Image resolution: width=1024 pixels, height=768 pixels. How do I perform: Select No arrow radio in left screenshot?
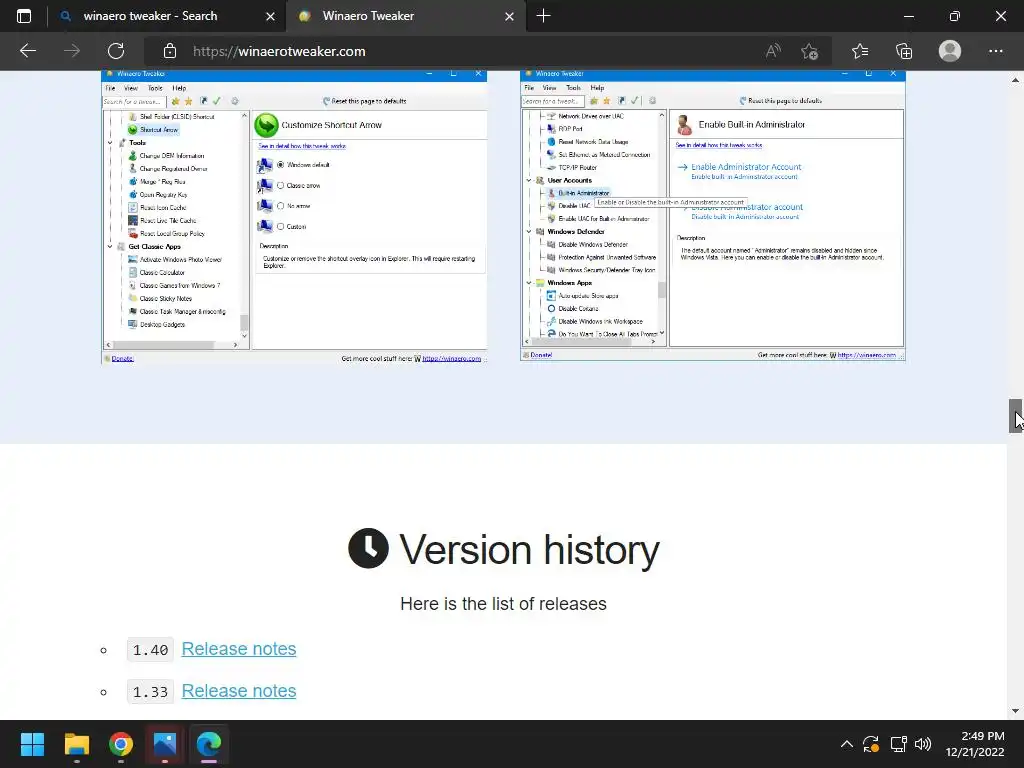[x=281, y=206]
